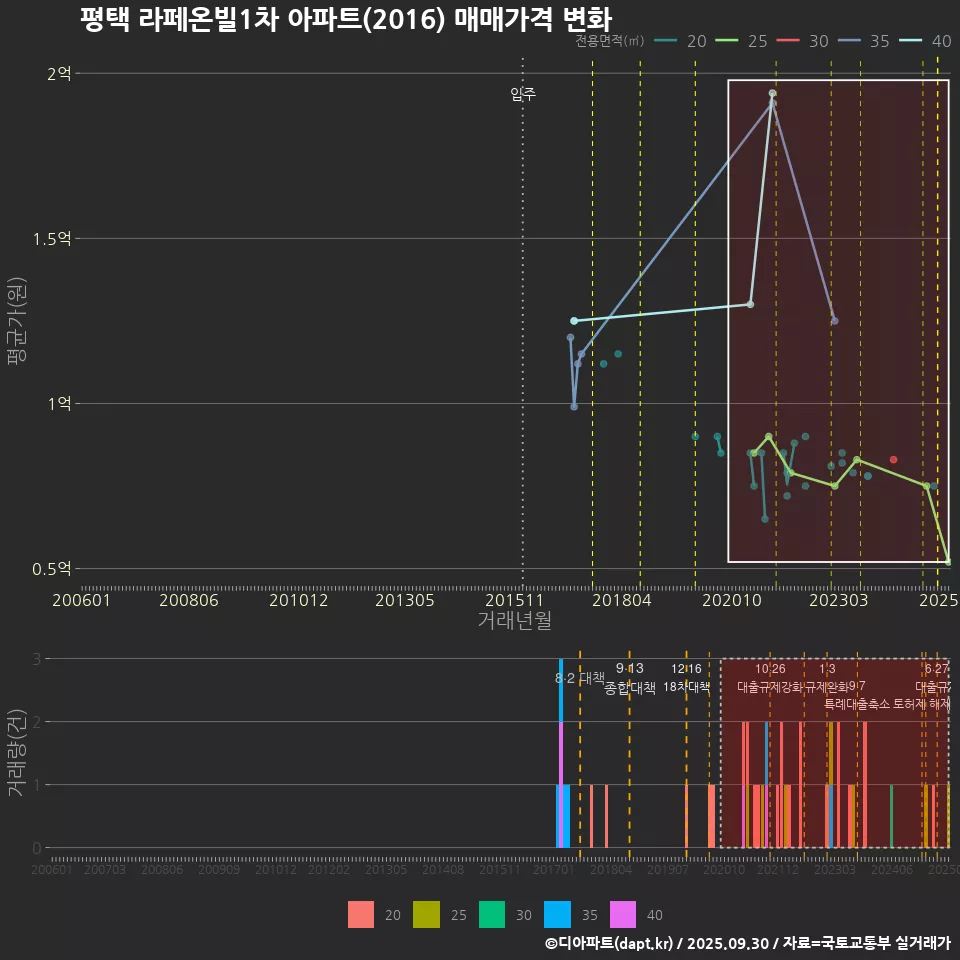The width and height of the screenshot is (960, 960).
Task: Select the 12·16 18차대책 annotation
Action: coord(686,678)
